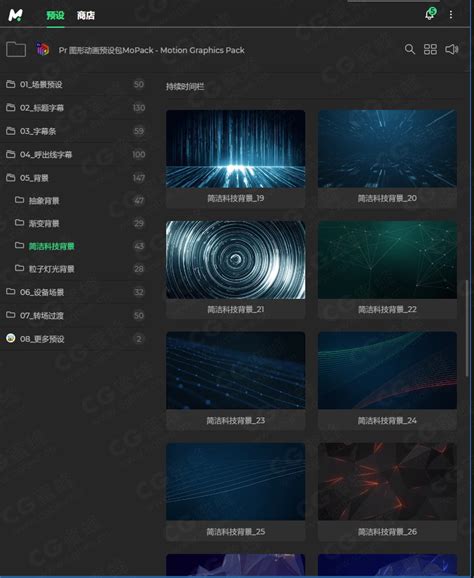Click the 43 count beside 简洁科技背景
Screen dimensions: 474x578
[139, 246]
